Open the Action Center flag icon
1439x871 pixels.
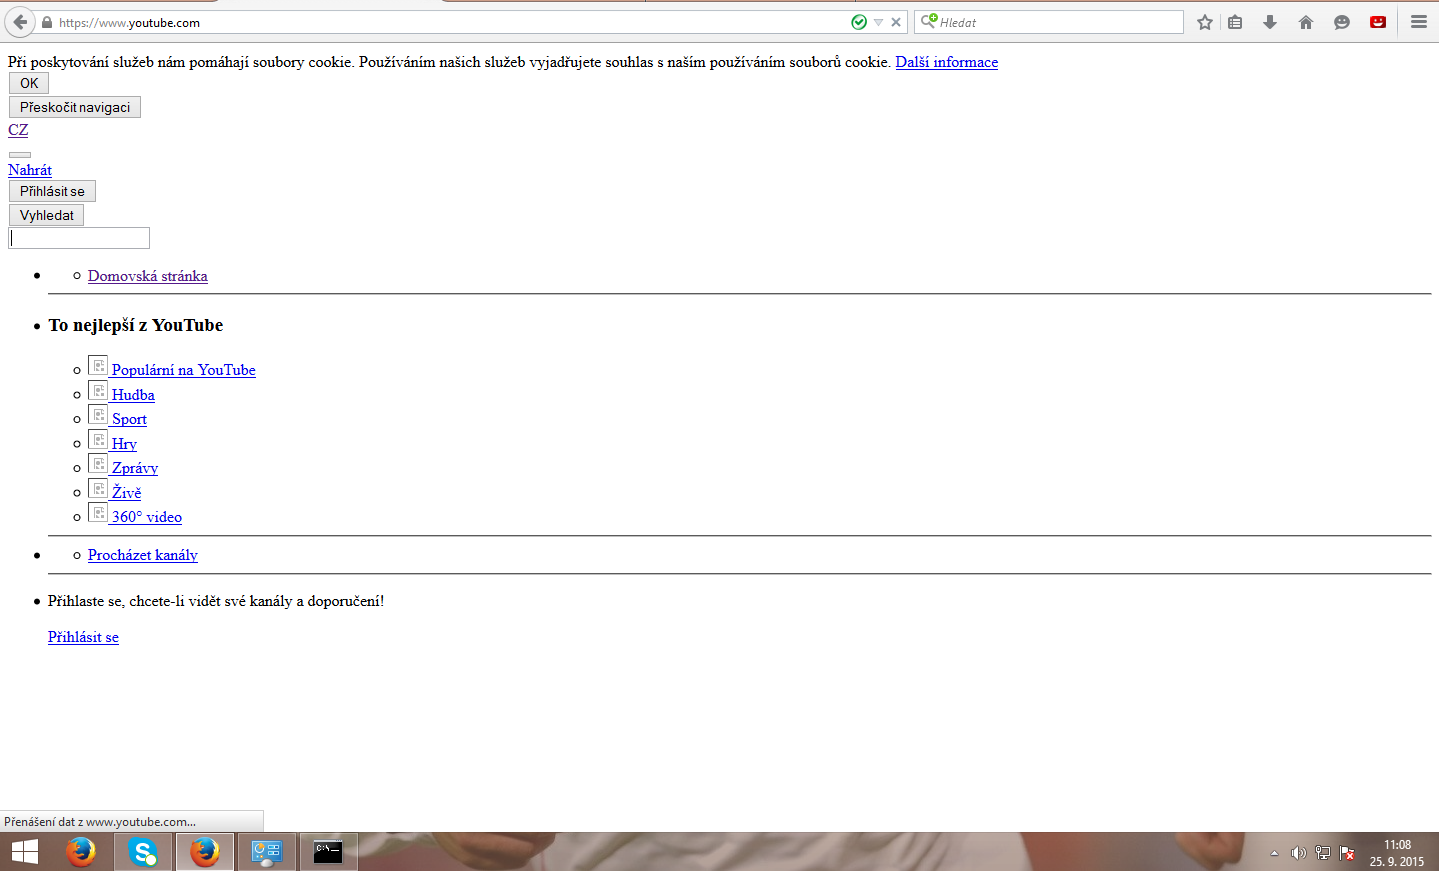(x=1348, y=853)
